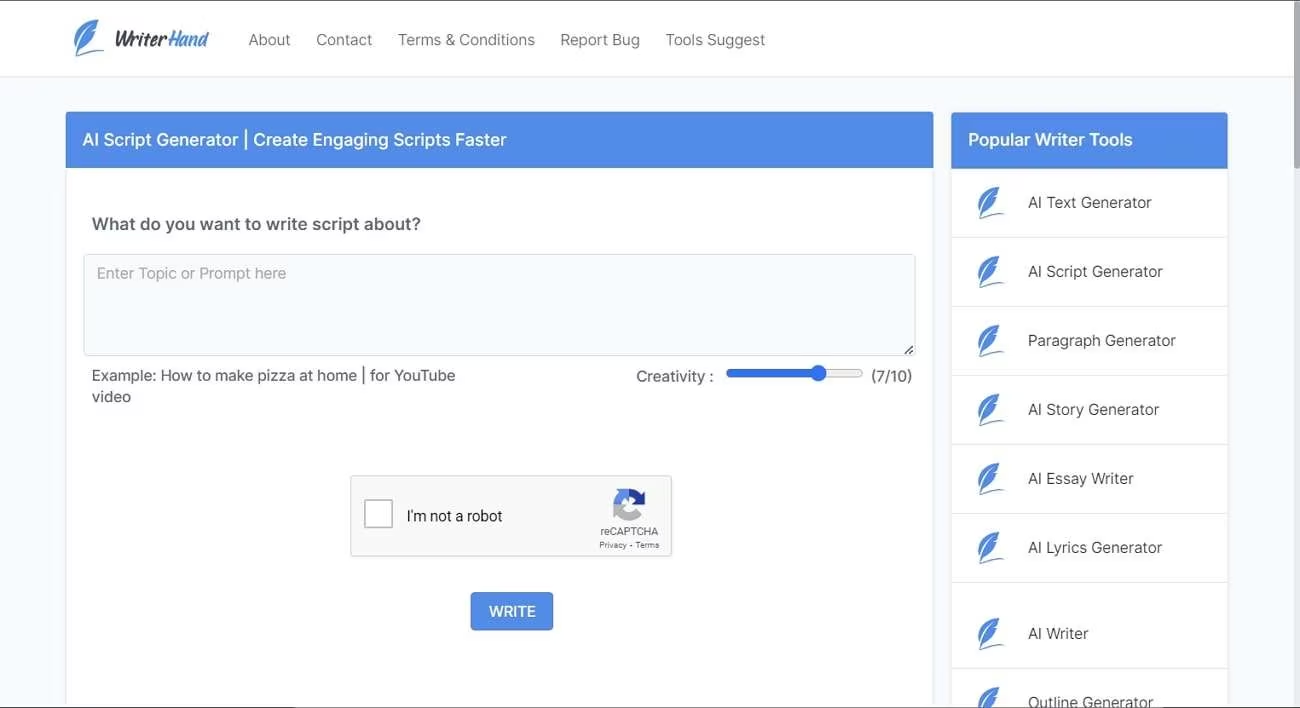Click feather icon beside Paragraph Generator
The image size is (1300, 708).
pos(989,341)
